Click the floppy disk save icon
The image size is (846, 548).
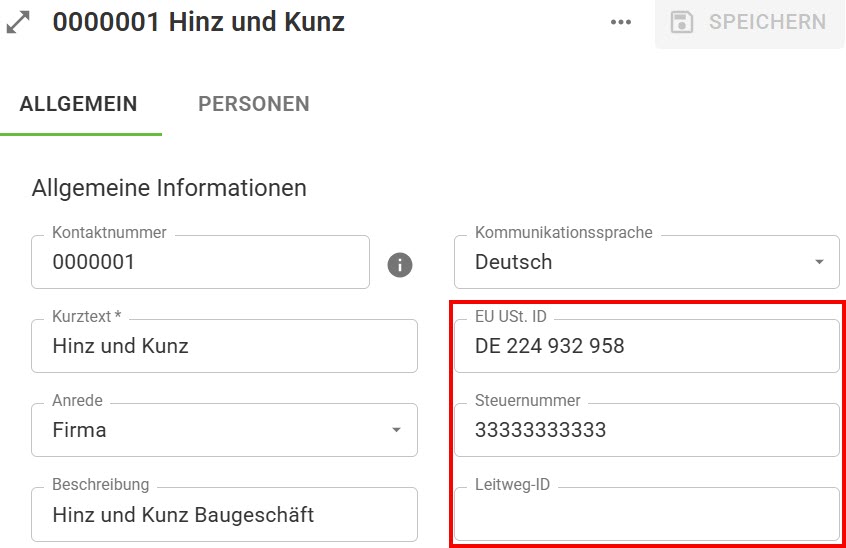point(682,23)
